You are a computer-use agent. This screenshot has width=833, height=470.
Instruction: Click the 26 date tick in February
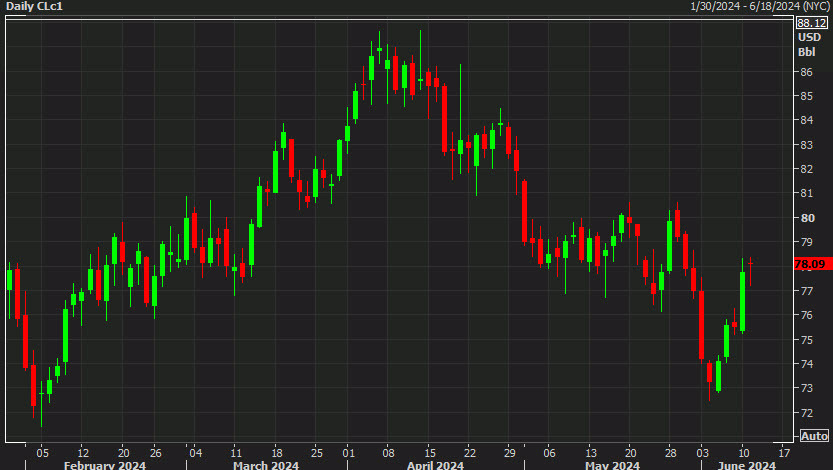pyautogui.click(x=155, y=453)
